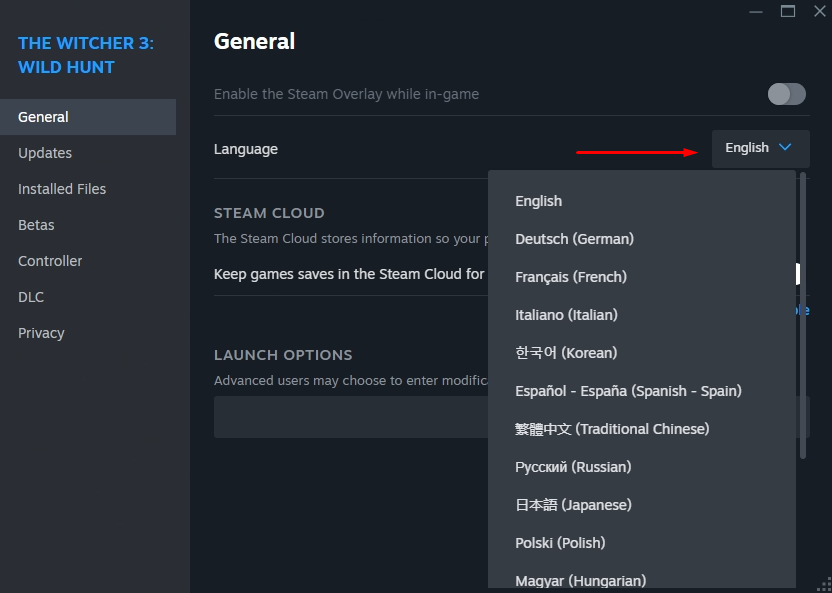Select Русский (Russian) language

pyautogui.click(x=642, y=467)
